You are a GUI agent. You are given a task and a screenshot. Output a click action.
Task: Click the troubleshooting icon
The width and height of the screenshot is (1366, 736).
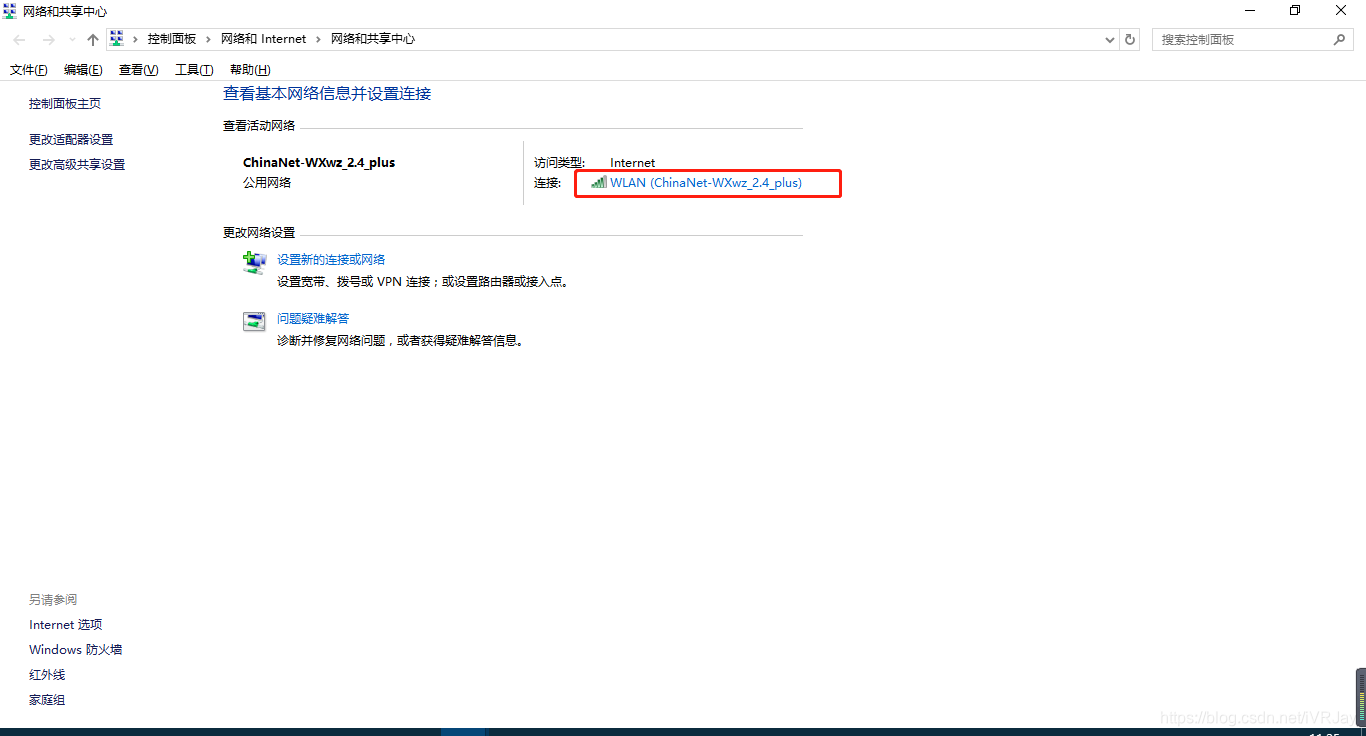click(254, 322)
